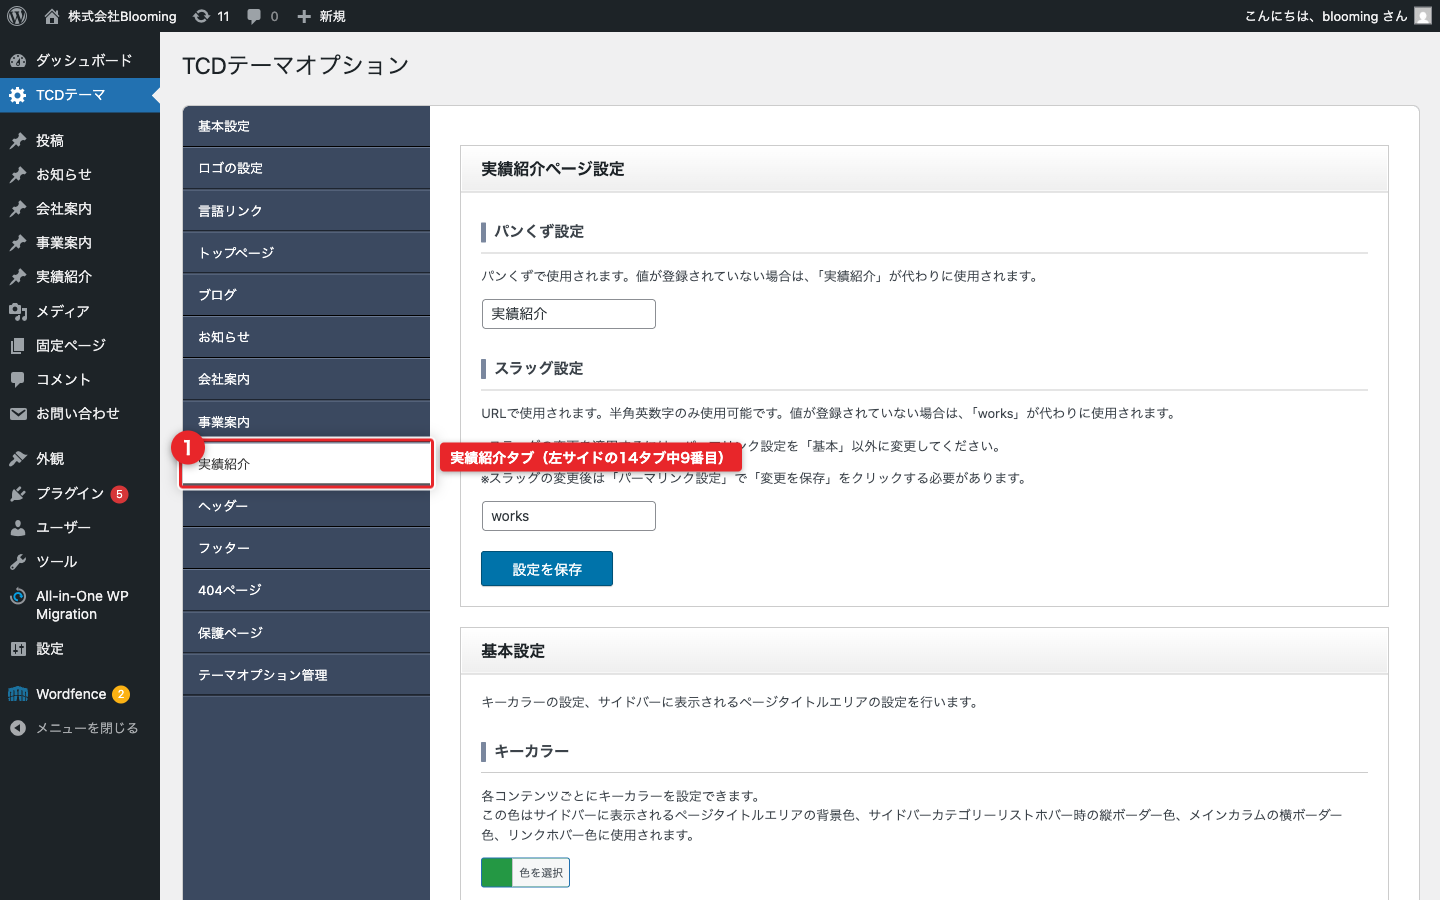Click the プラグイン plug icon
This screenshot has height=900, width=1440.
pos(18,494)
